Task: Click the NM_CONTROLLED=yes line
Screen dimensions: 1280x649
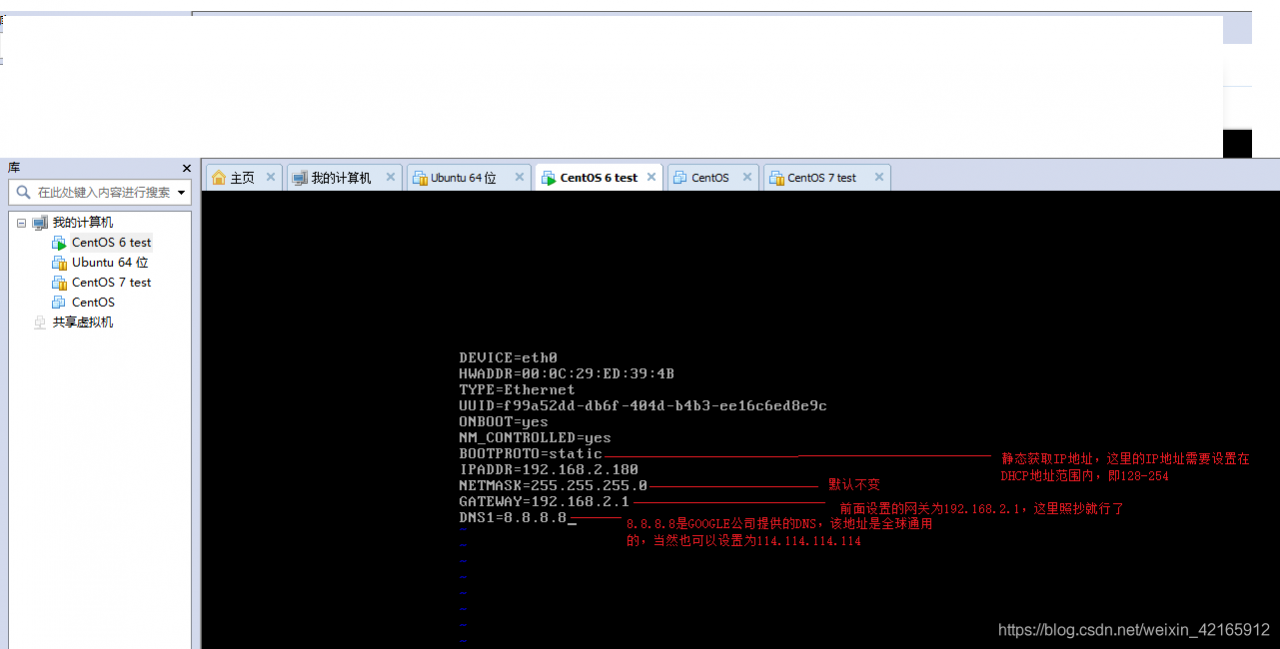Action: click(535, 437)
